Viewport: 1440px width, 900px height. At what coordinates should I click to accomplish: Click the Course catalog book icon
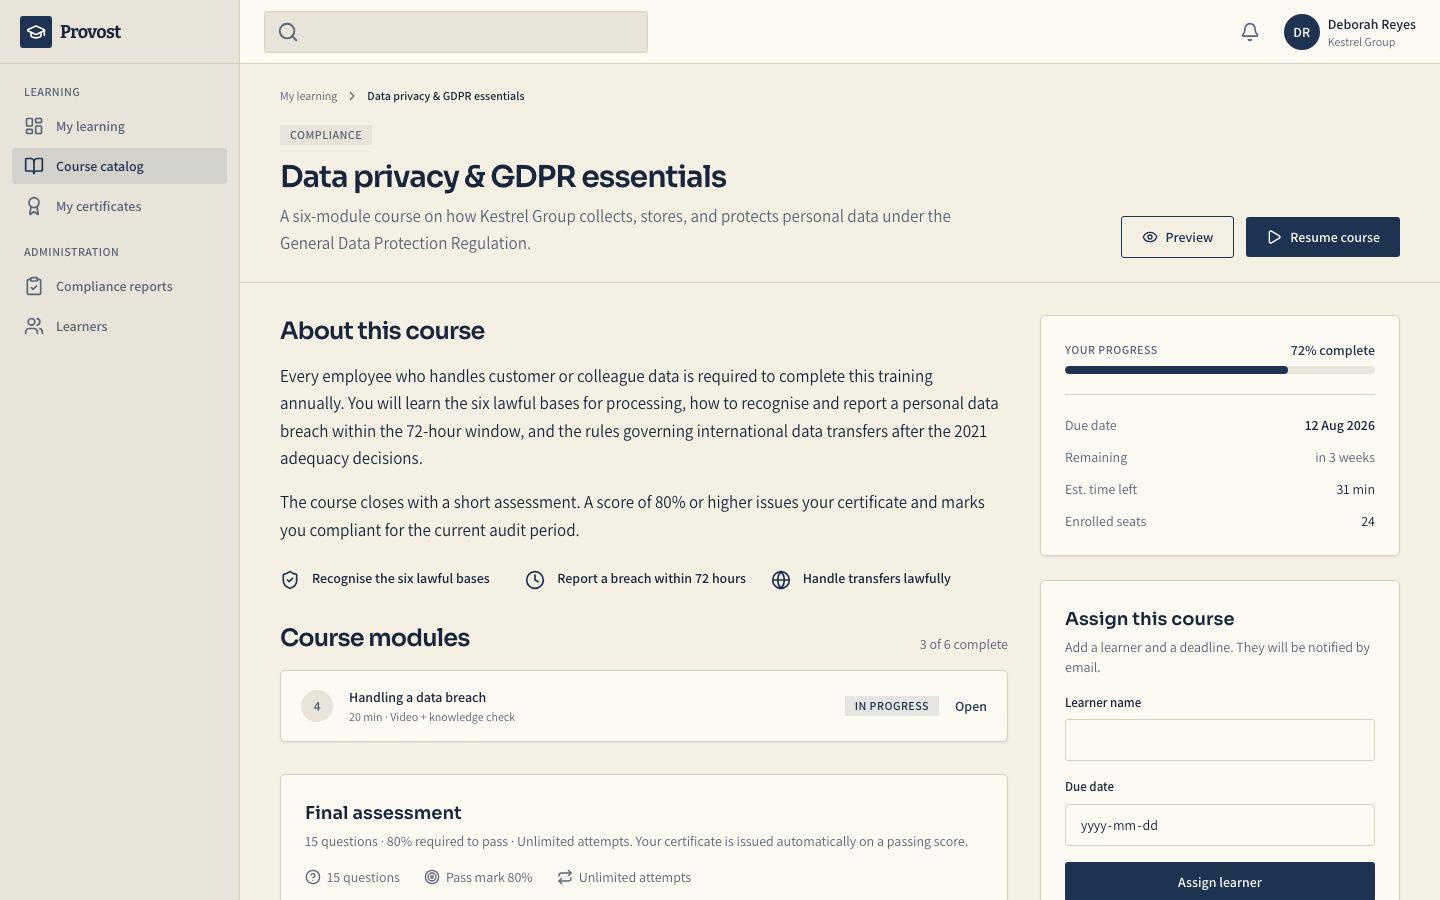coord(34,166)
